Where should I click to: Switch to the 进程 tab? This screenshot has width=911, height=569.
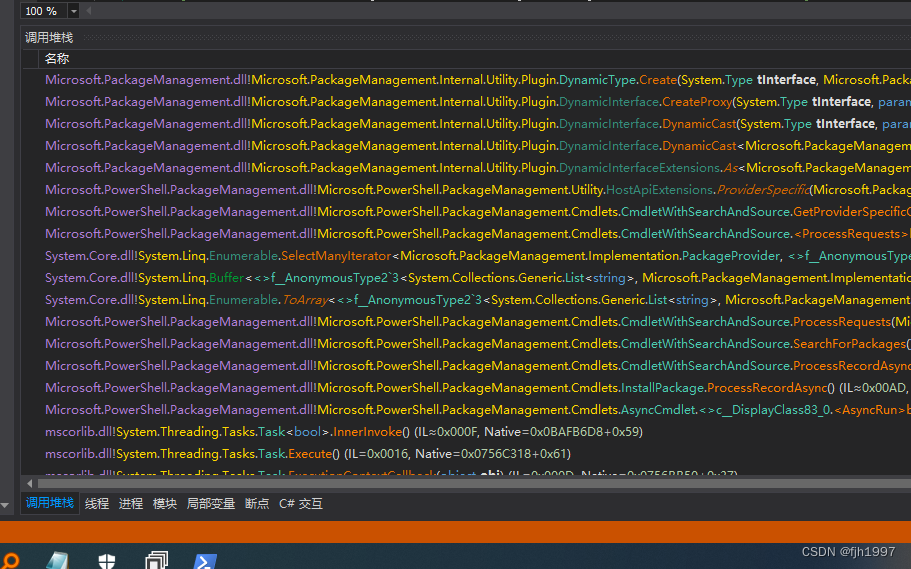pyautogui.click(x=131, y=504)
